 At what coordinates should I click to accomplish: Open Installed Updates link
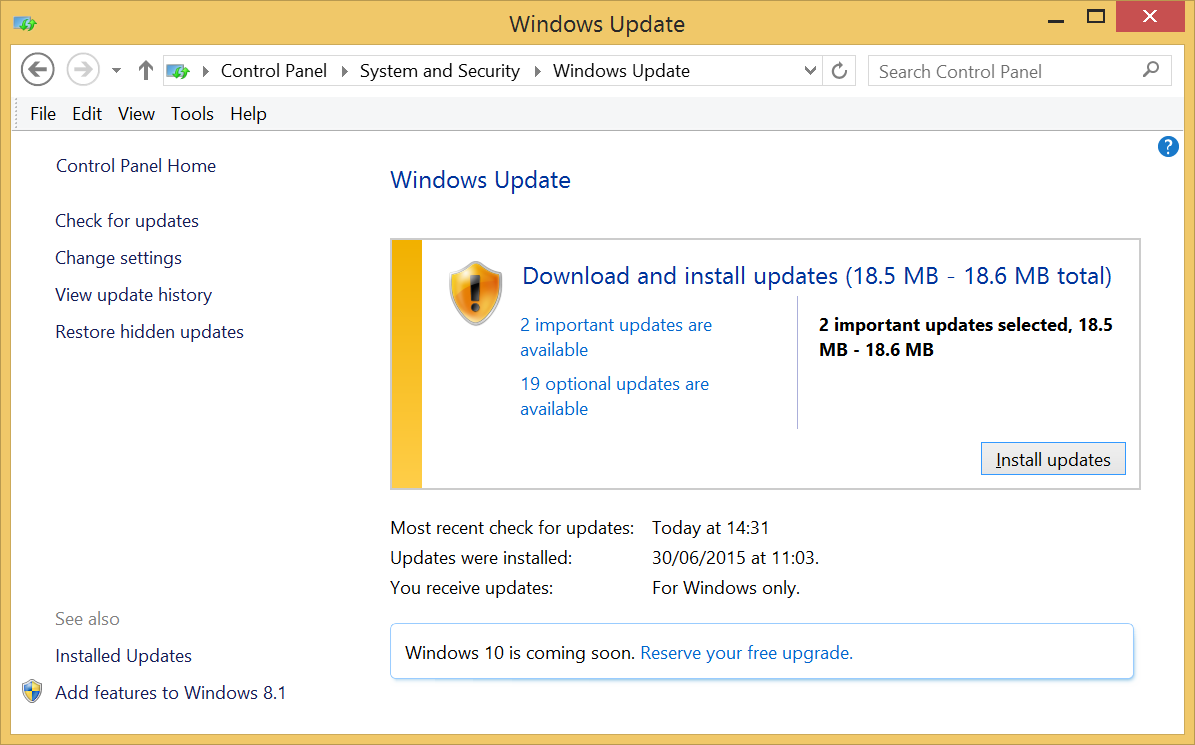click(123, 656)
